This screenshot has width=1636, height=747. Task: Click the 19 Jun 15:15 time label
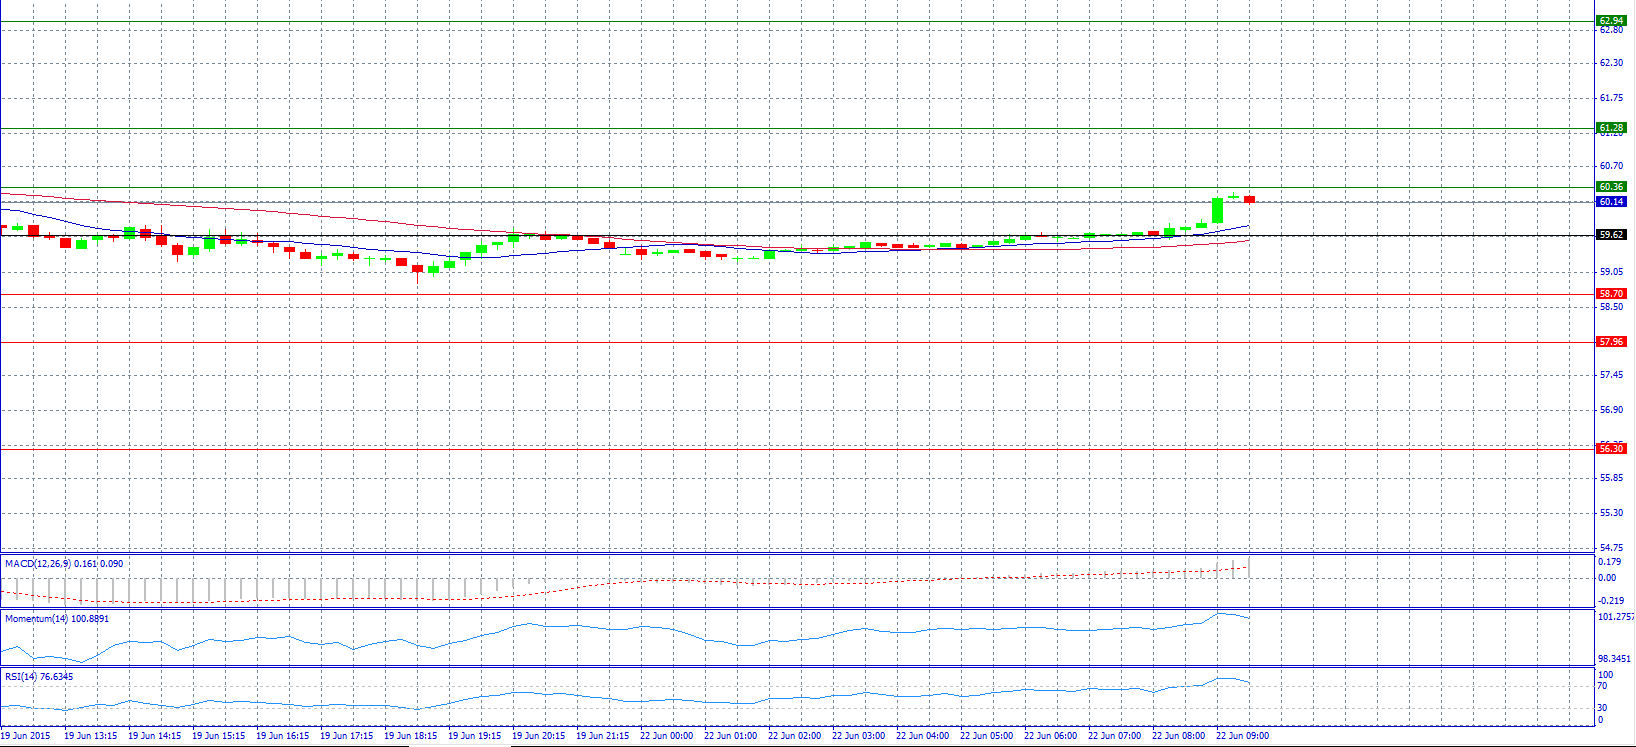coord(218,736)
